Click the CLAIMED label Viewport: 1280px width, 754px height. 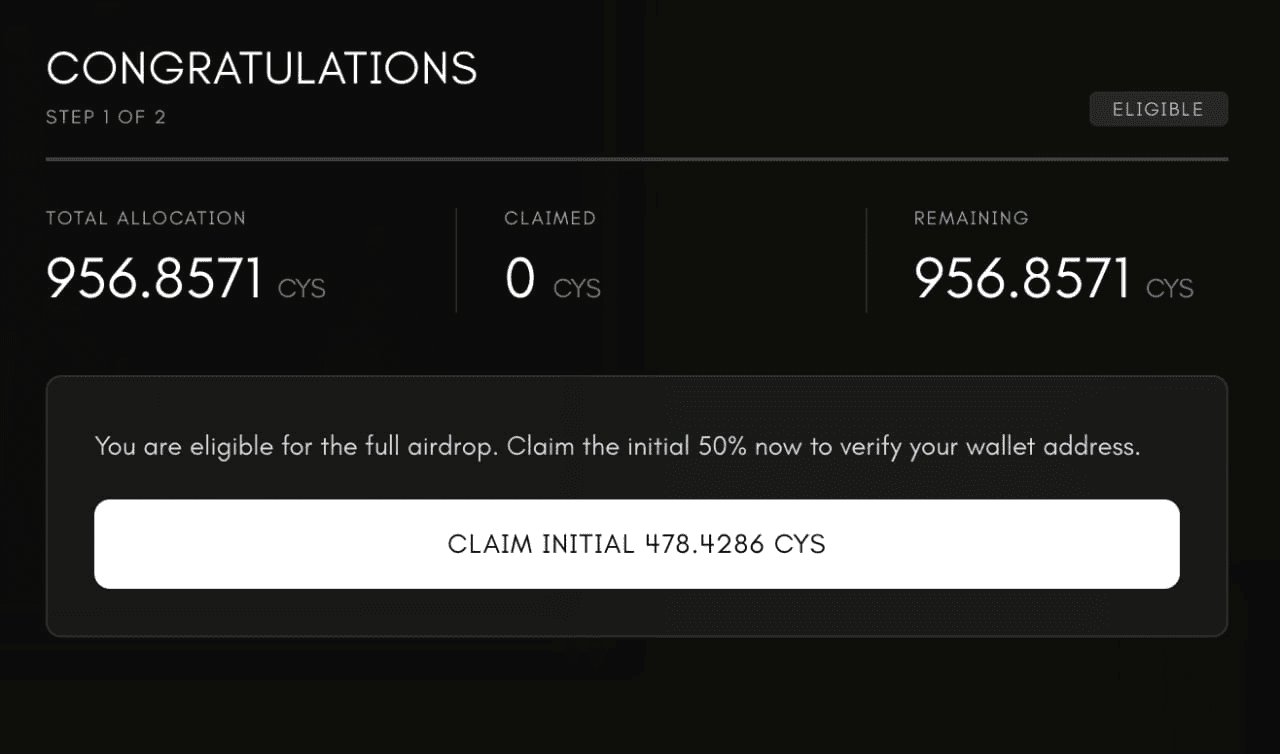pyautogui.click(x=550, y=218)
